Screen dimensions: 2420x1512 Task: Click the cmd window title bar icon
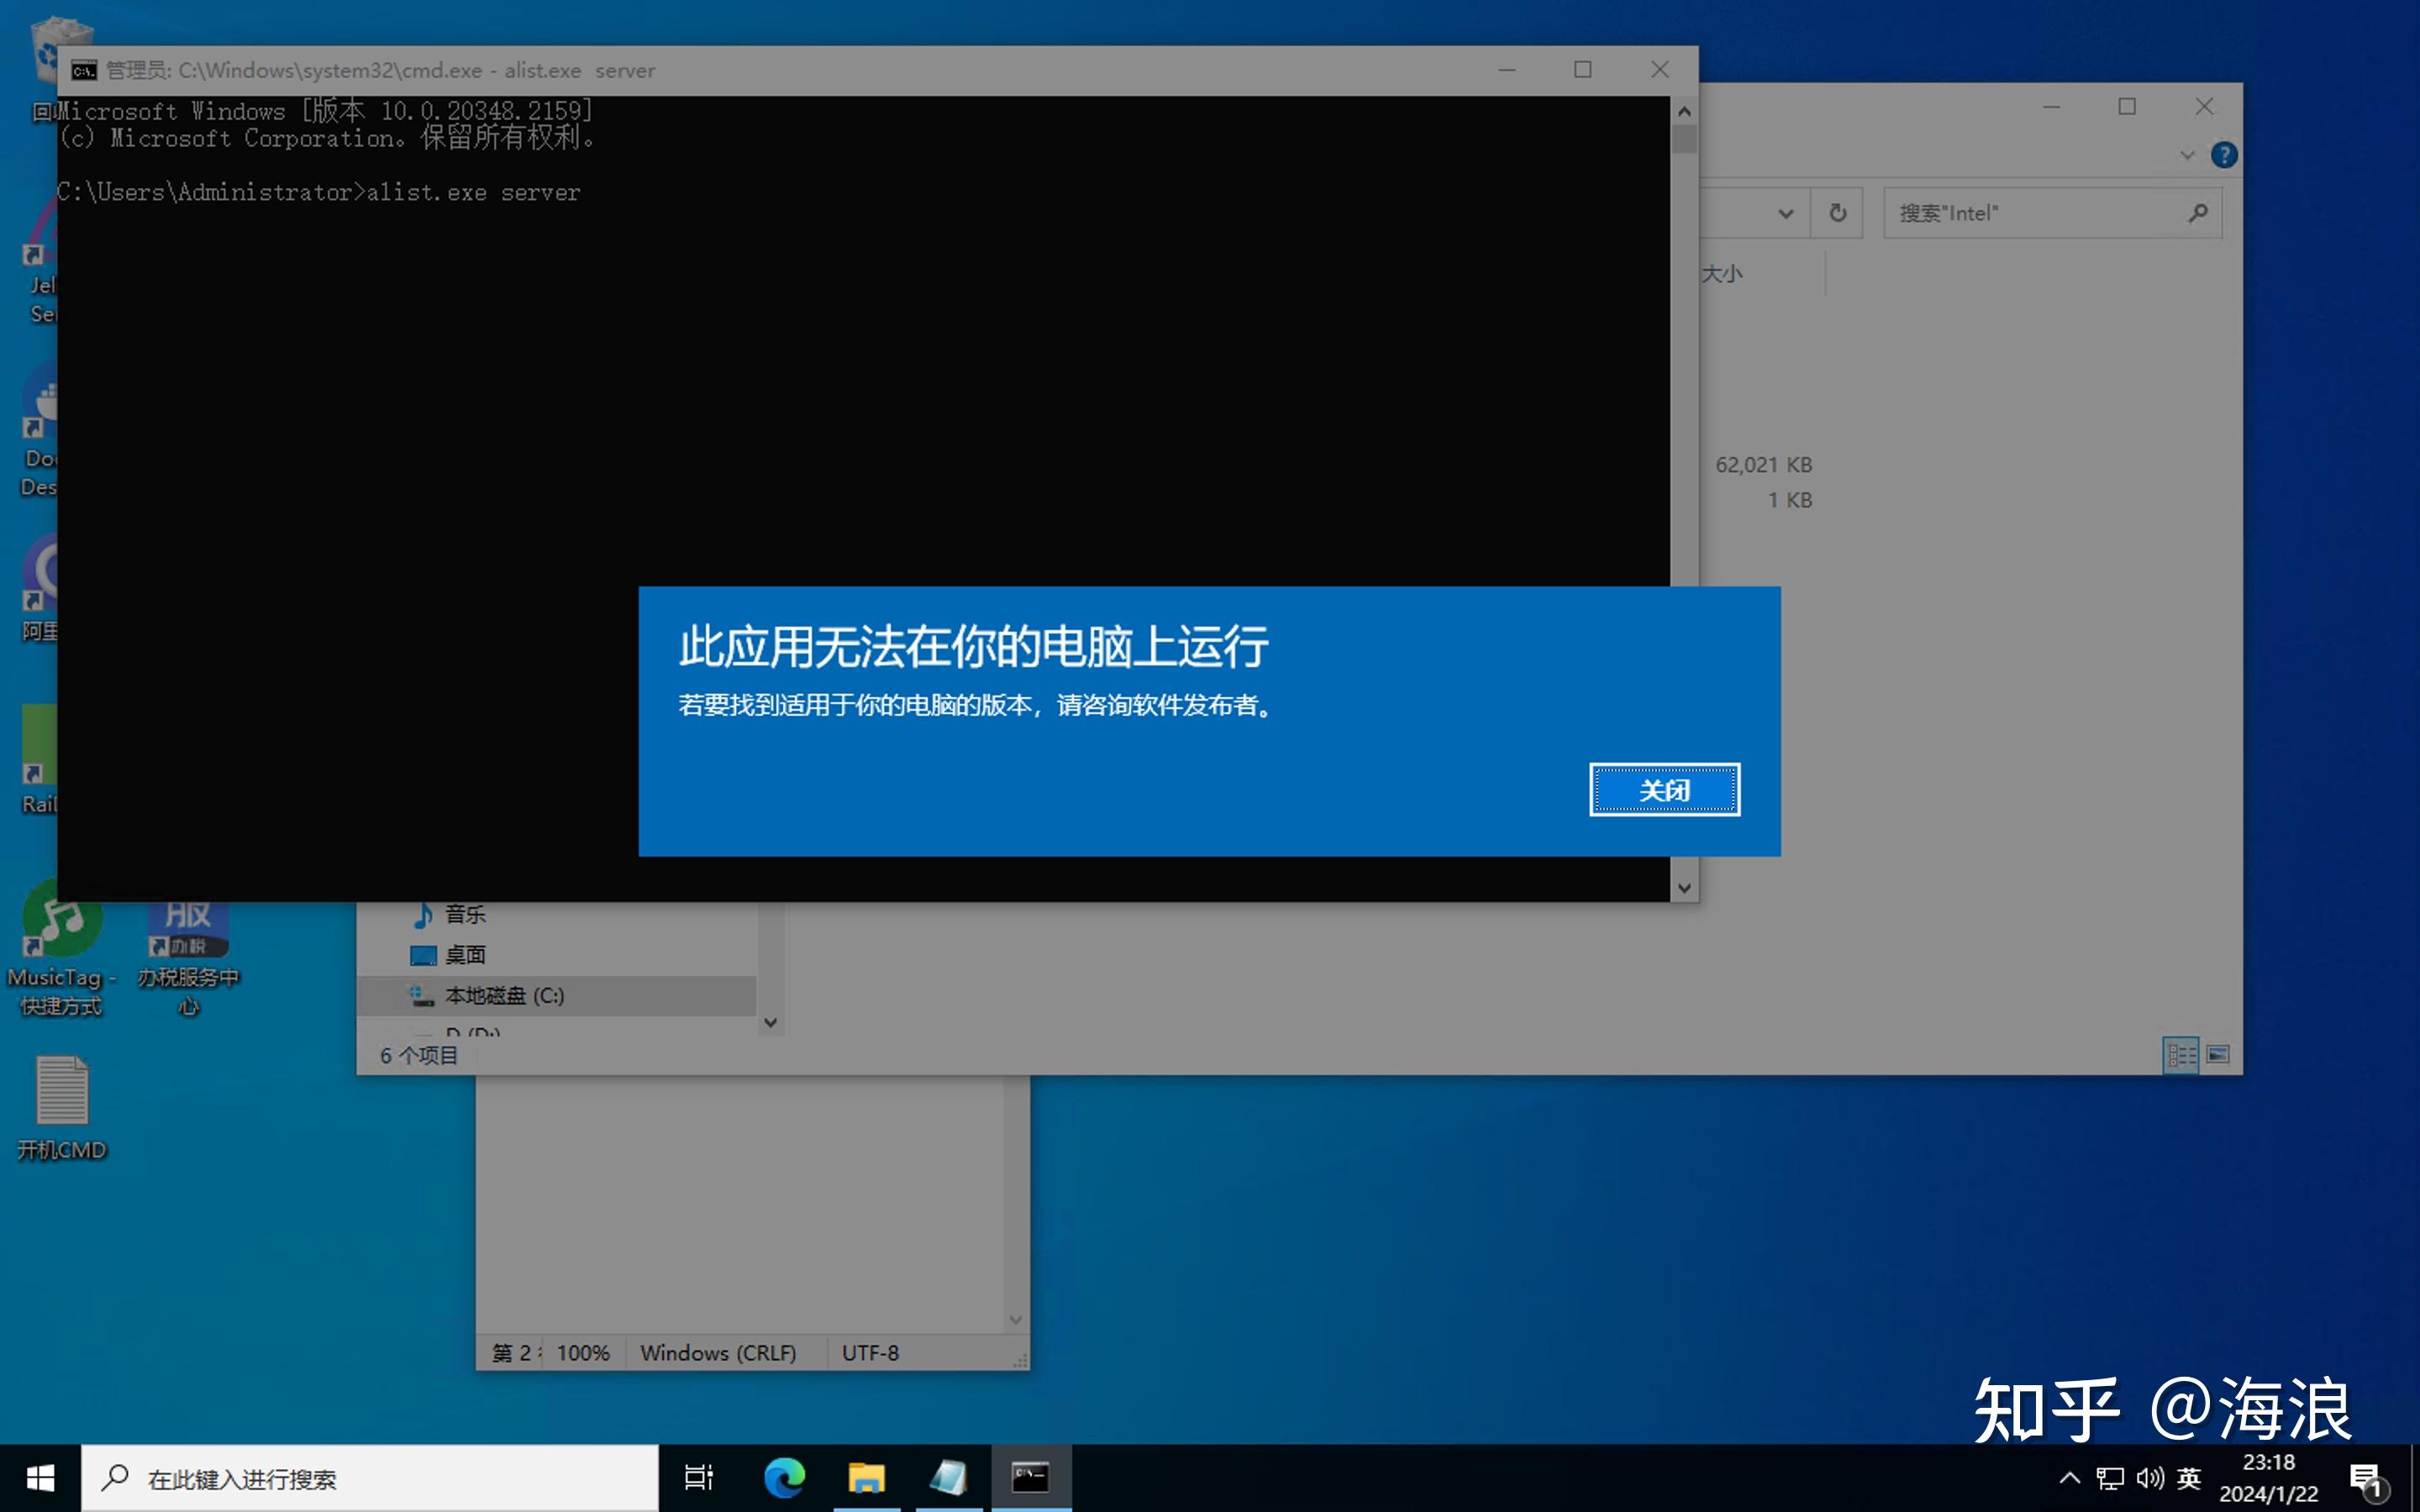[x=84, y=70]
